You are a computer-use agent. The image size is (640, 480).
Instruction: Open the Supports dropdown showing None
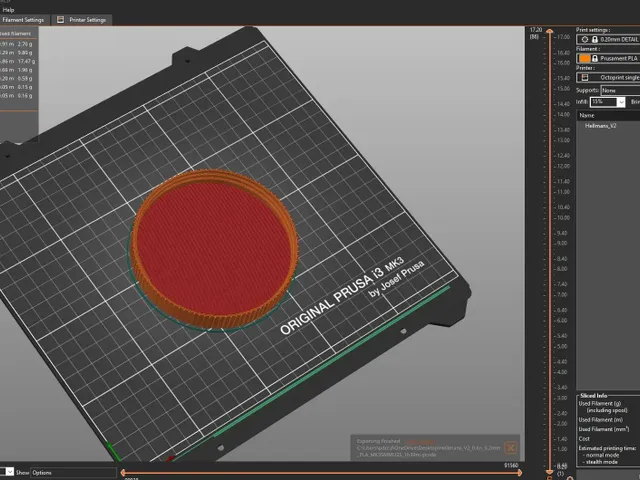click(x=620, y=90)
